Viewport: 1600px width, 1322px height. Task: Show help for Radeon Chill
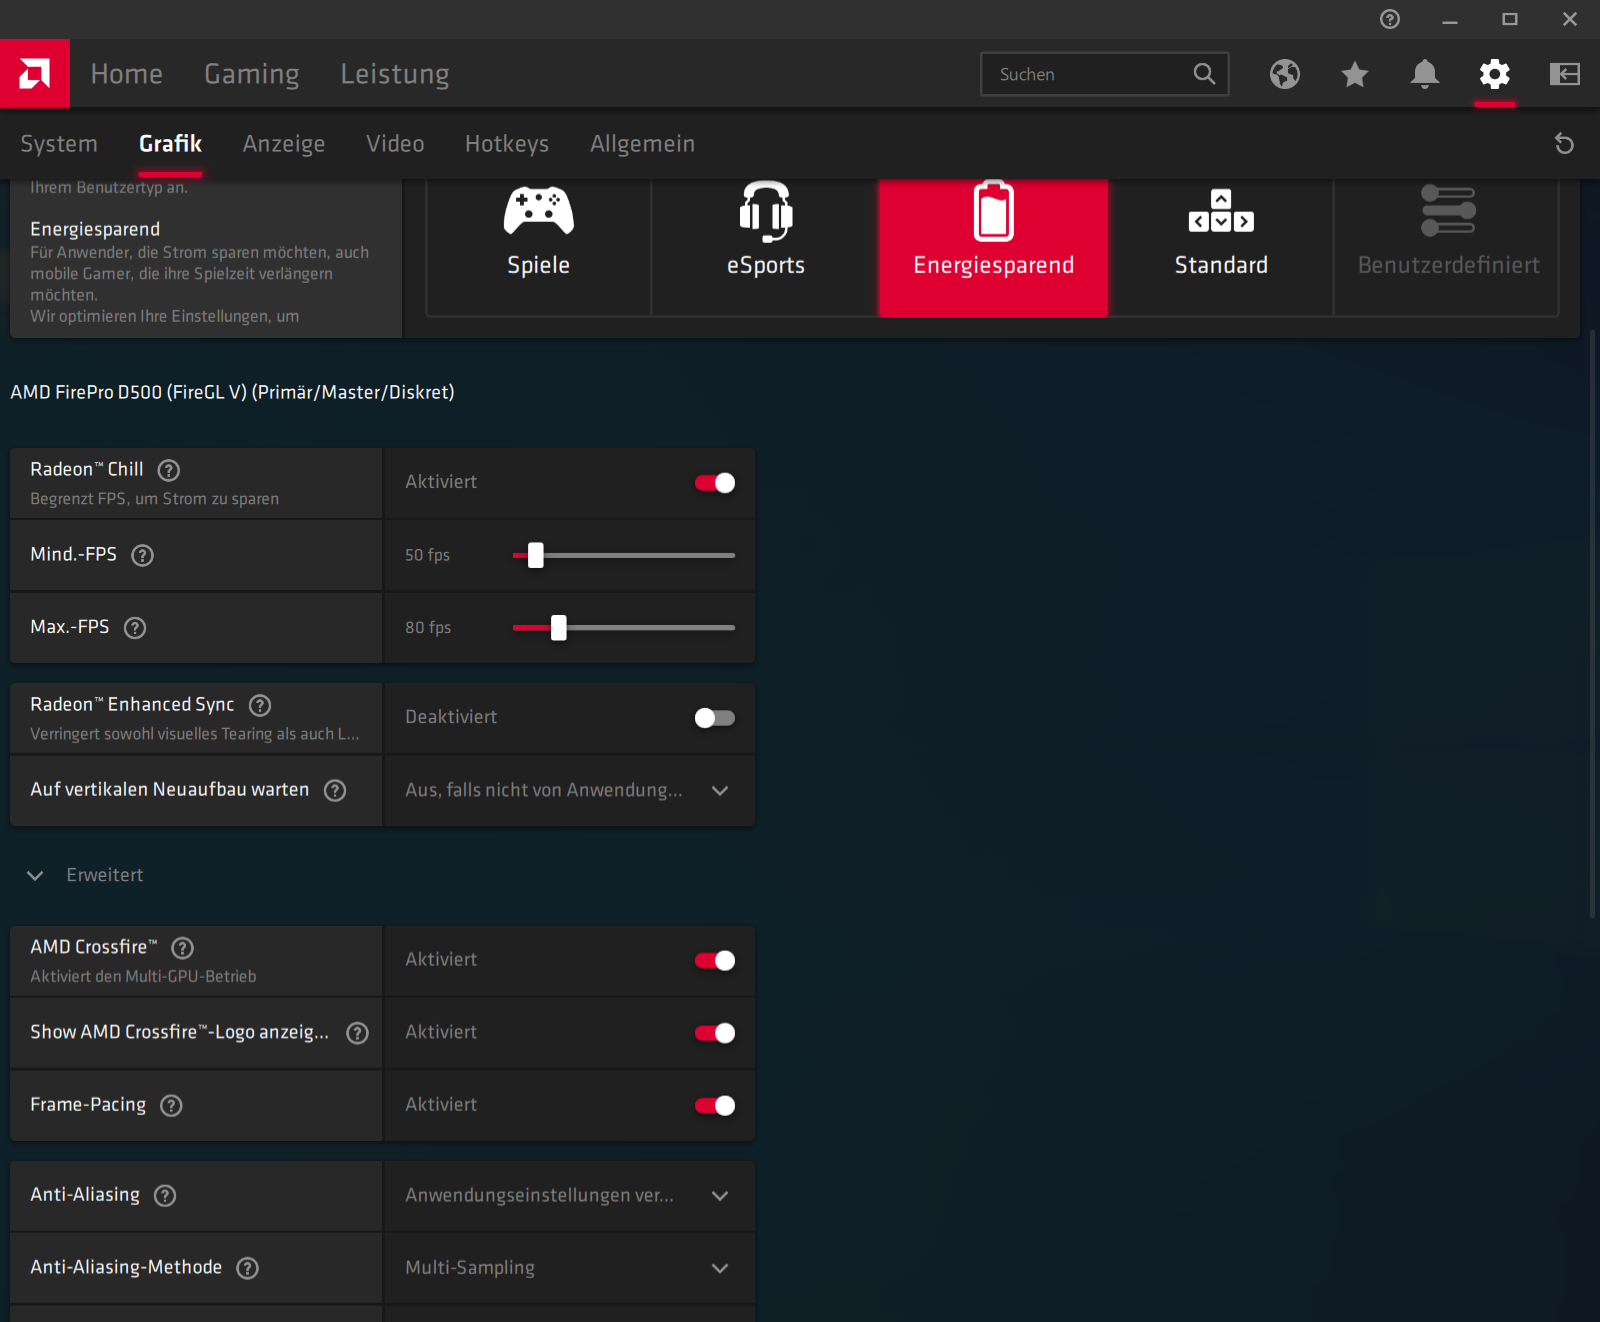click(169, 470)
